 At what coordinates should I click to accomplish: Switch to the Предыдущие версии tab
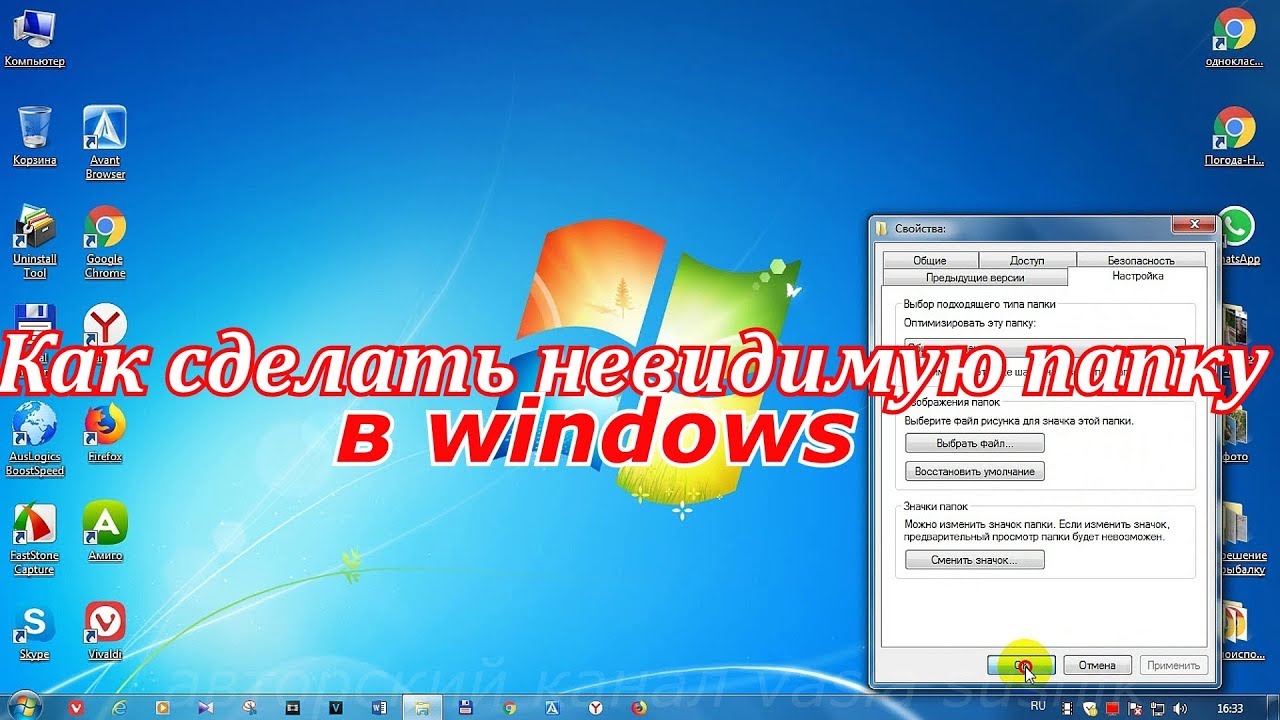click(975, 277)
